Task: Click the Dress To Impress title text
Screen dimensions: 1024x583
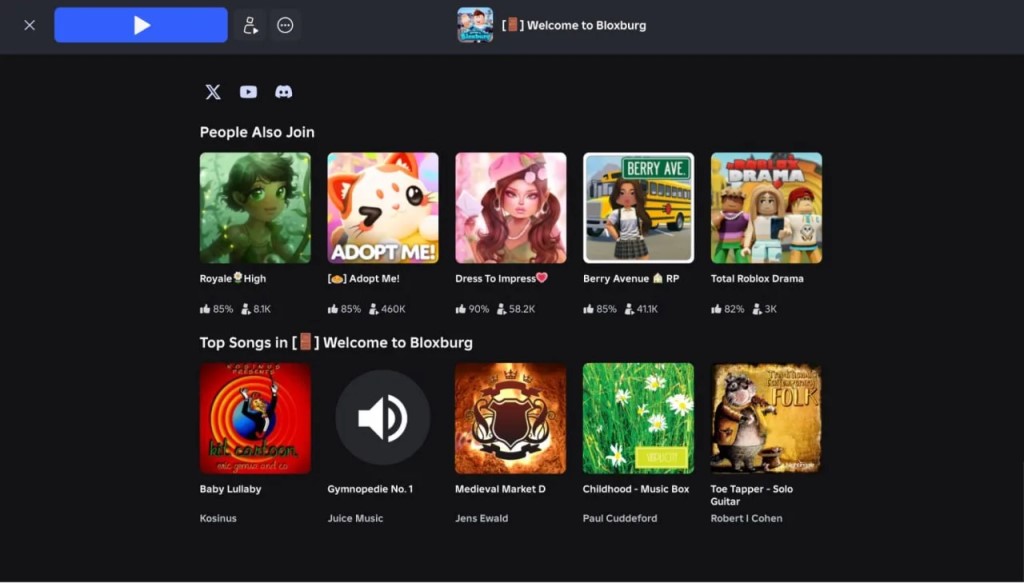Action: click(x=502, y=278)
